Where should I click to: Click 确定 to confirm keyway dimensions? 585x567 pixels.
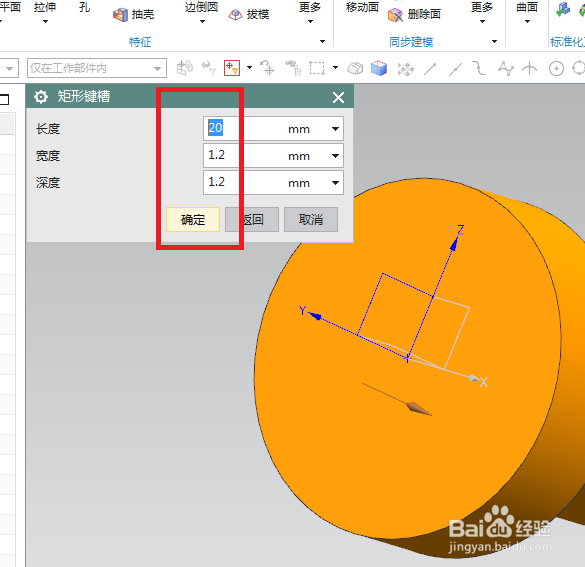coord(193,220)
